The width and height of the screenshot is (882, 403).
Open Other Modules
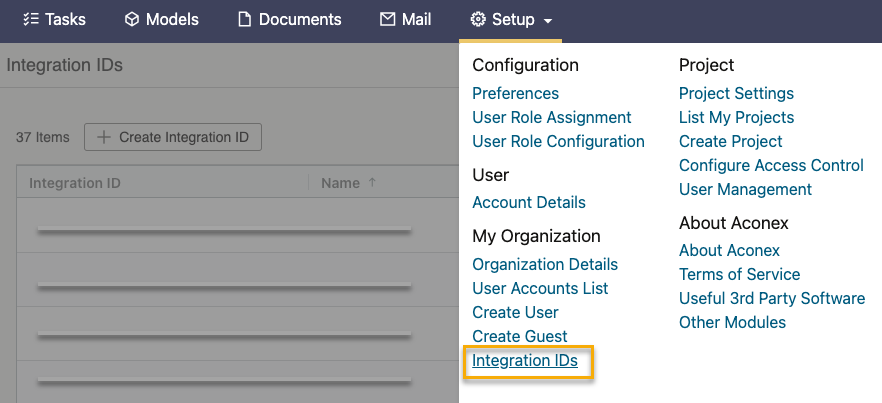tap(732, 323)
